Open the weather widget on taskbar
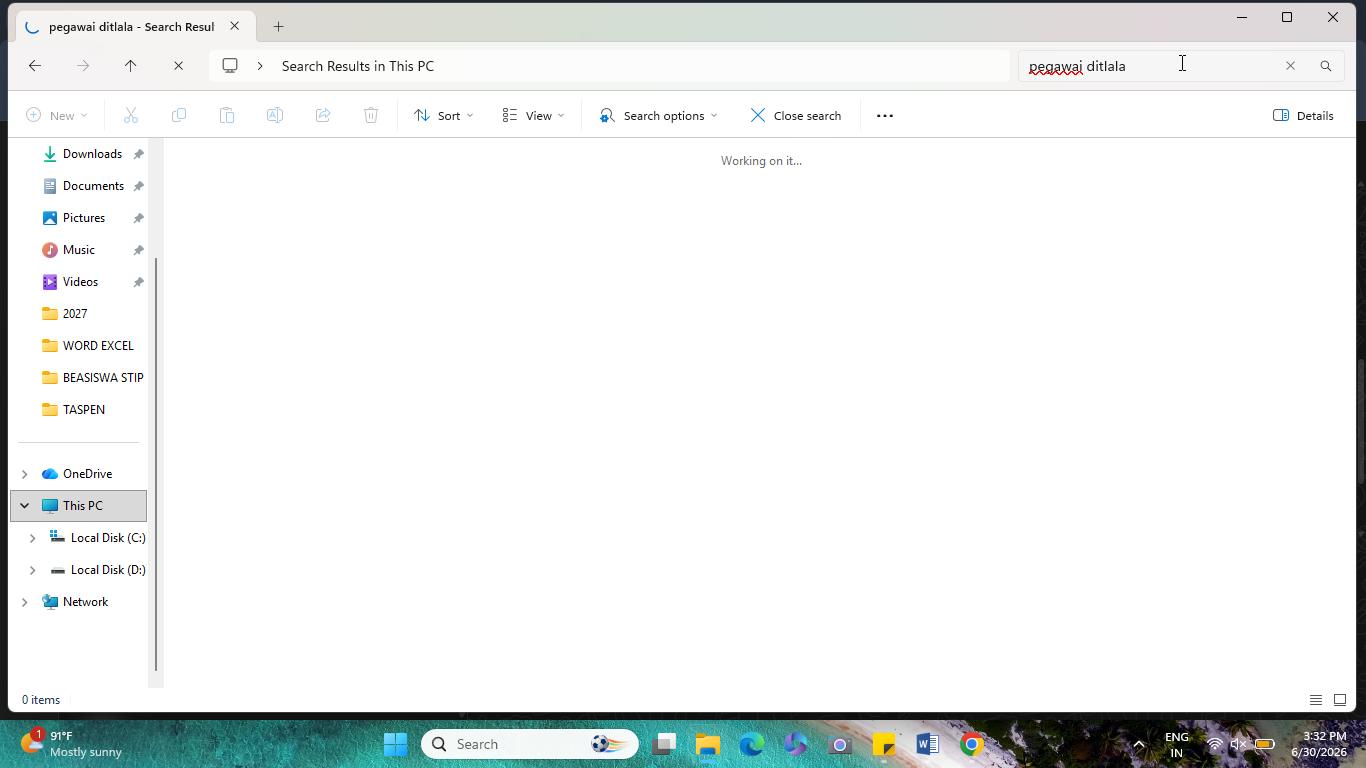Viewport: 1366px width, 768px height. tap(72, 744)
